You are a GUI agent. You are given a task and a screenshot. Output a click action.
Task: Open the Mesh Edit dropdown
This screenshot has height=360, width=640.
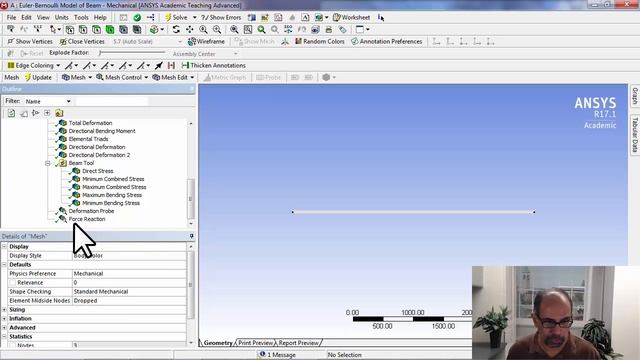pos(173,77)
